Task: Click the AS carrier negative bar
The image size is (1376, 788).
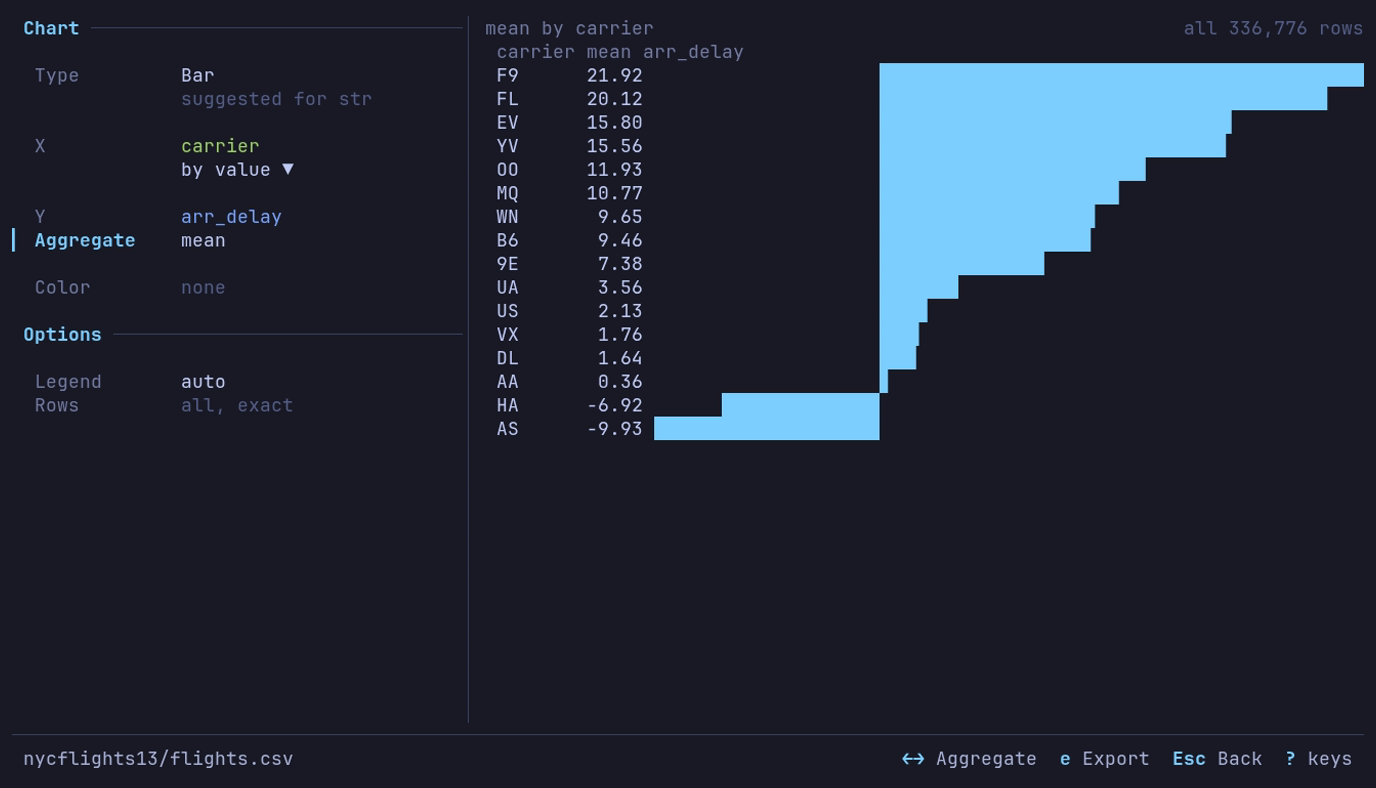Action: pos(766,428)
